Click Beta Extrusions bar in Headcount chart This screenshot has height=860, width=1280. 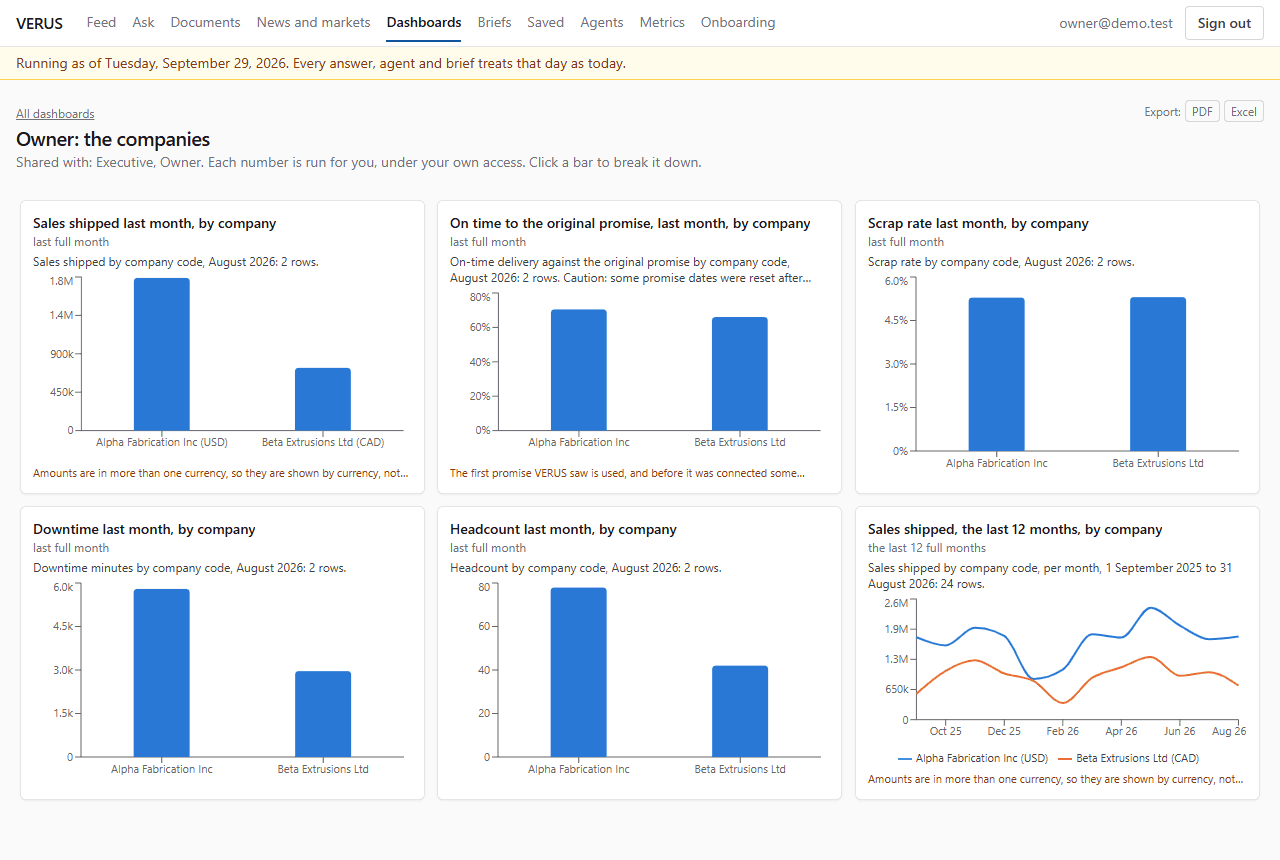pyautogui.click(x=740, y=711)
